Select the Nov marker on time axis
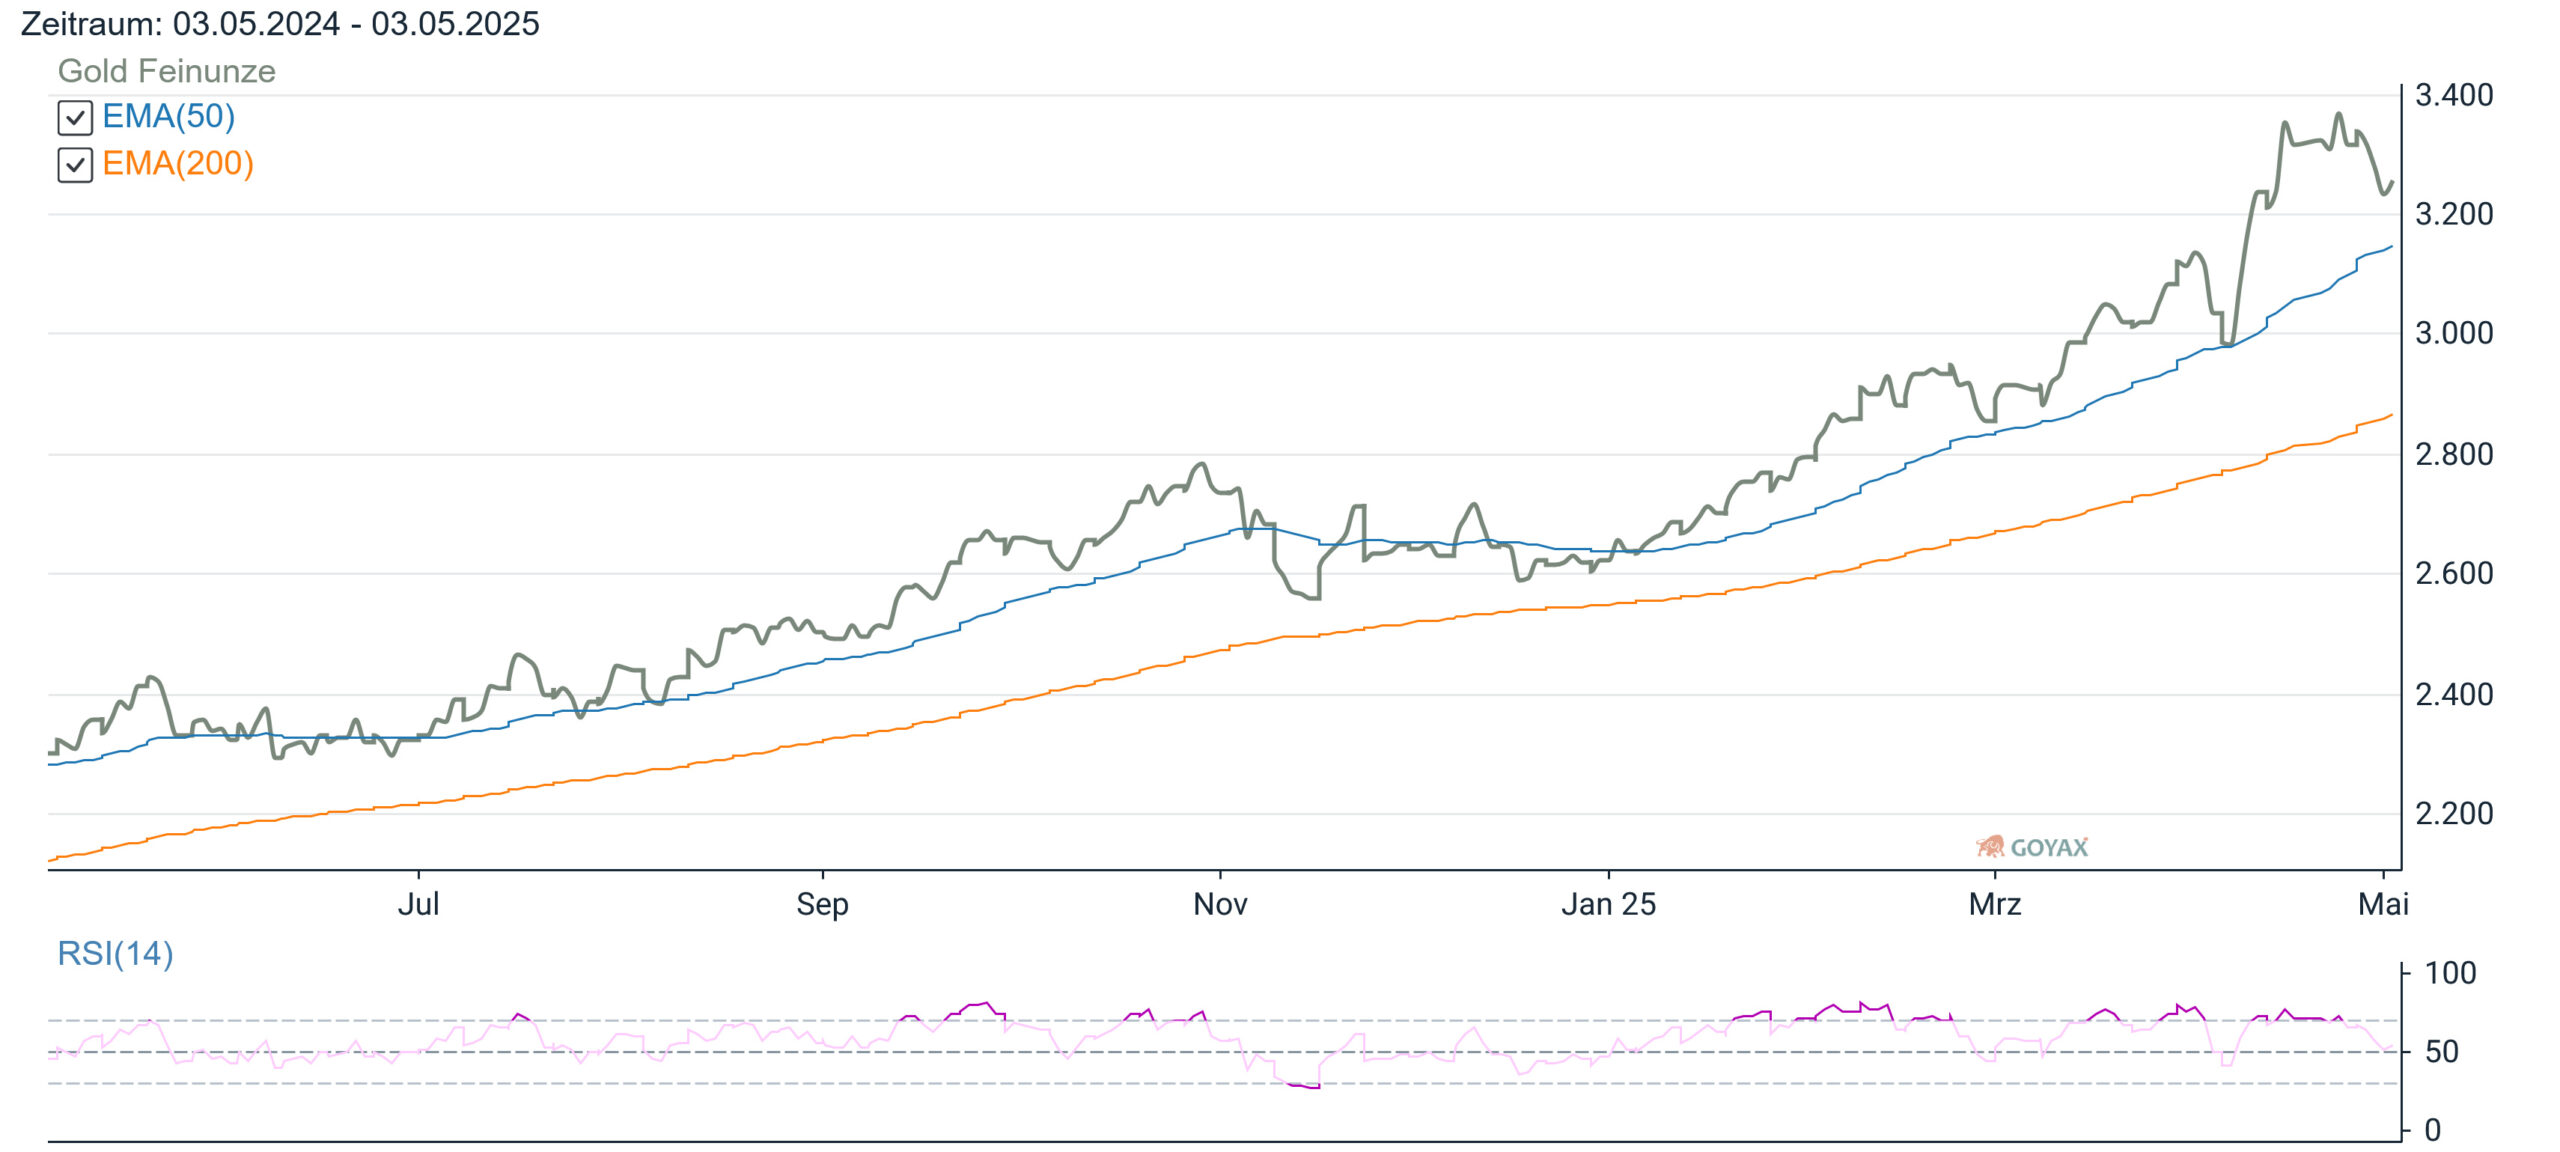Screen dimensions: 2560x1152 (x=1220, y=905)
